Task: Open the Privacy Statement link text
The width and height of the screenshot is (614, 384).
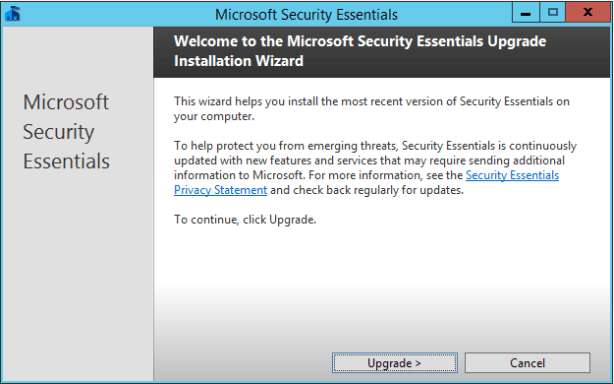Action: pyautogui.click(x=220, y=190)
